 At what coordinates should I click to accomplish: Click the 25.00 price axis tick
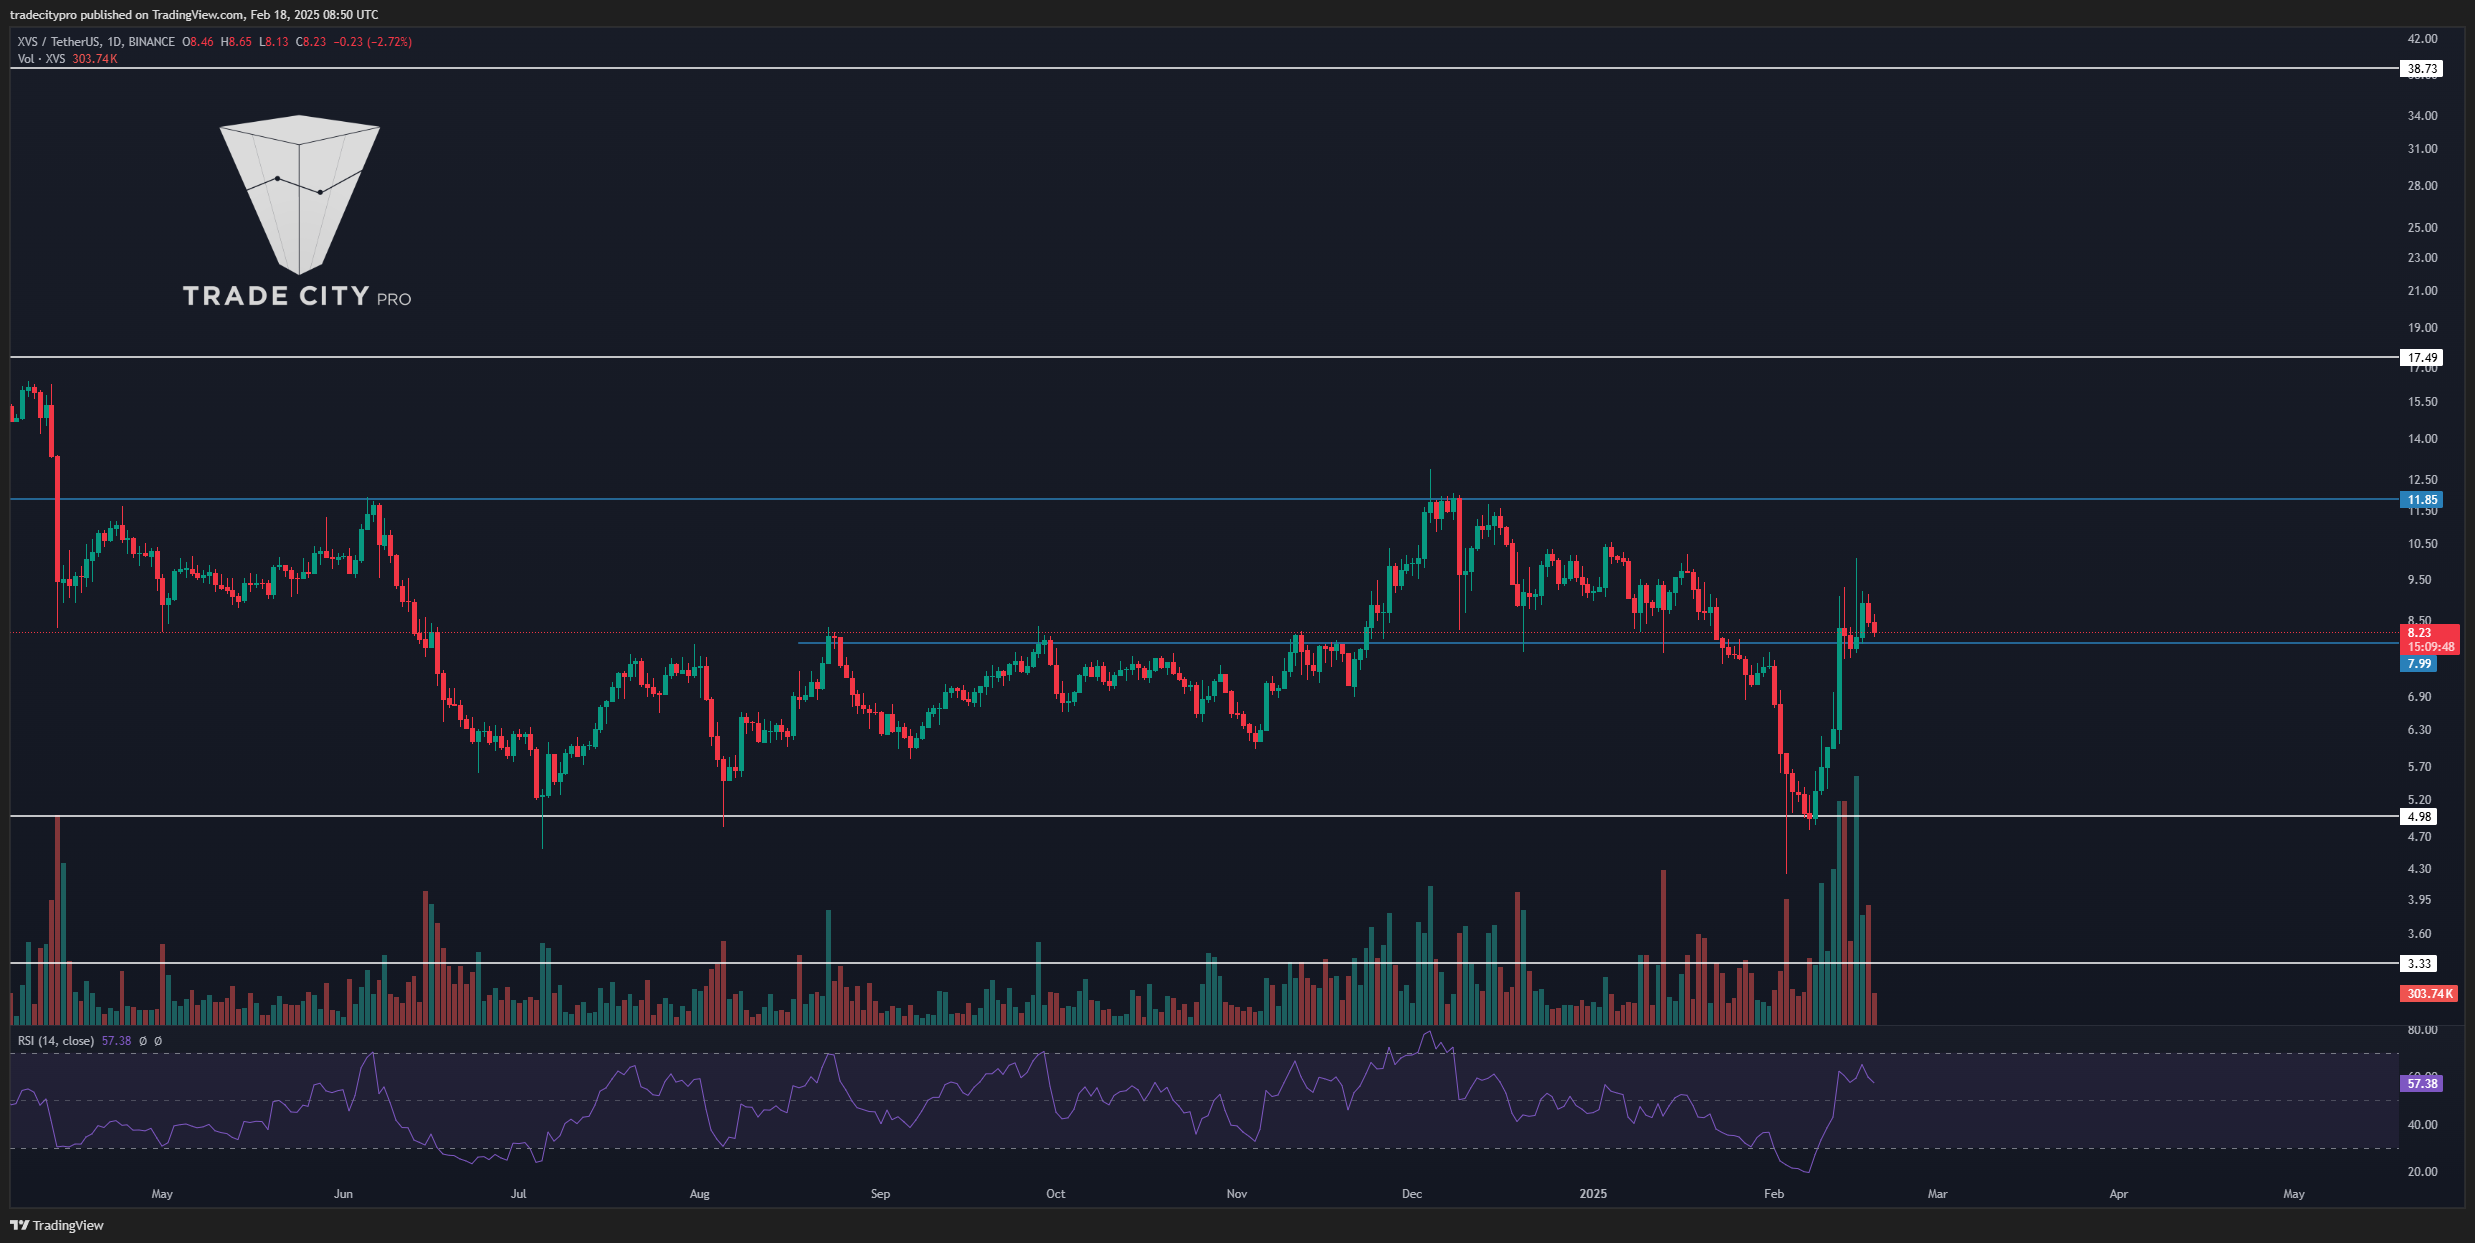tap(2422, 228)
